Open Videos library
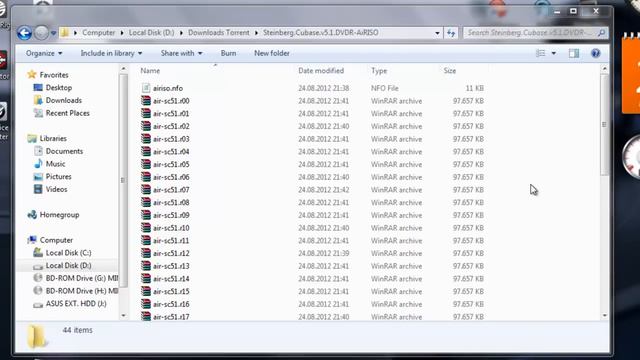Screen dimensions: 640x360 click(56, 189)
